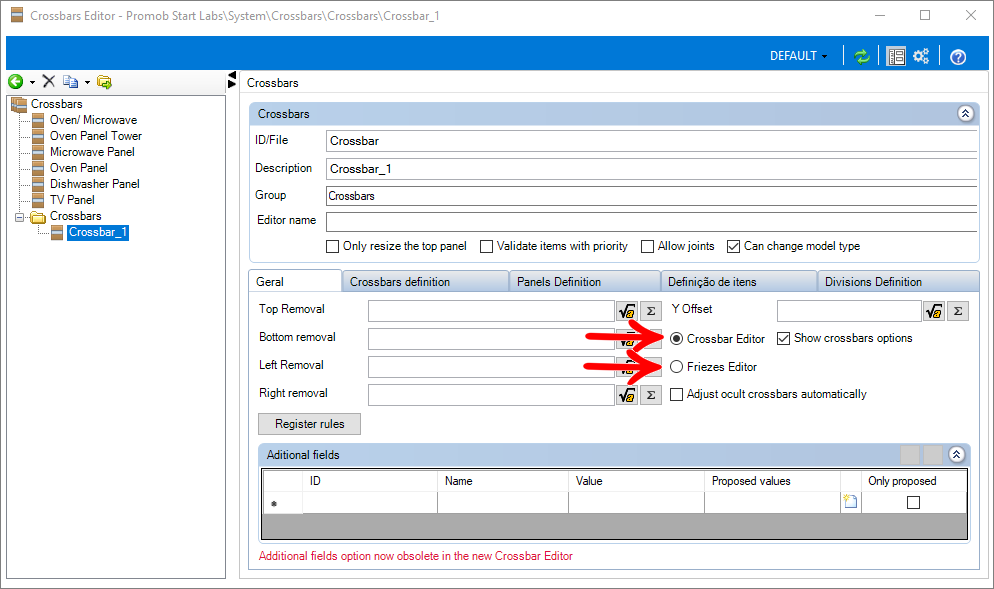The height and width of the screenshot is (589, 994).
Task: Click the Y Offset input field
Action: (x=849, y=311)
